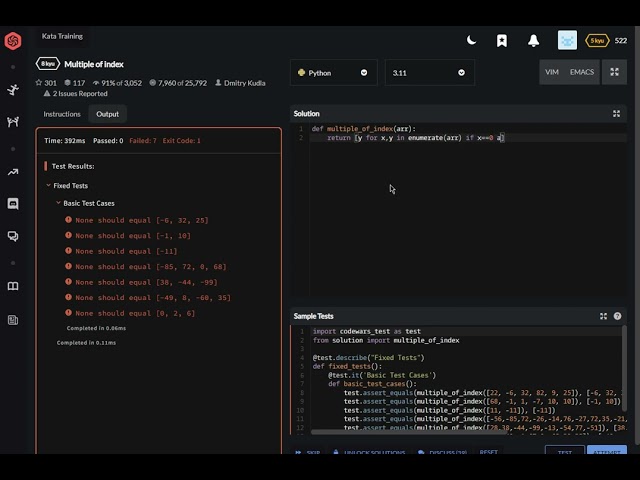Open the Discussions speech-bubbles sidebar icon
The height and width of the screenshot is (480, 640).
click(x=13, y=236)
